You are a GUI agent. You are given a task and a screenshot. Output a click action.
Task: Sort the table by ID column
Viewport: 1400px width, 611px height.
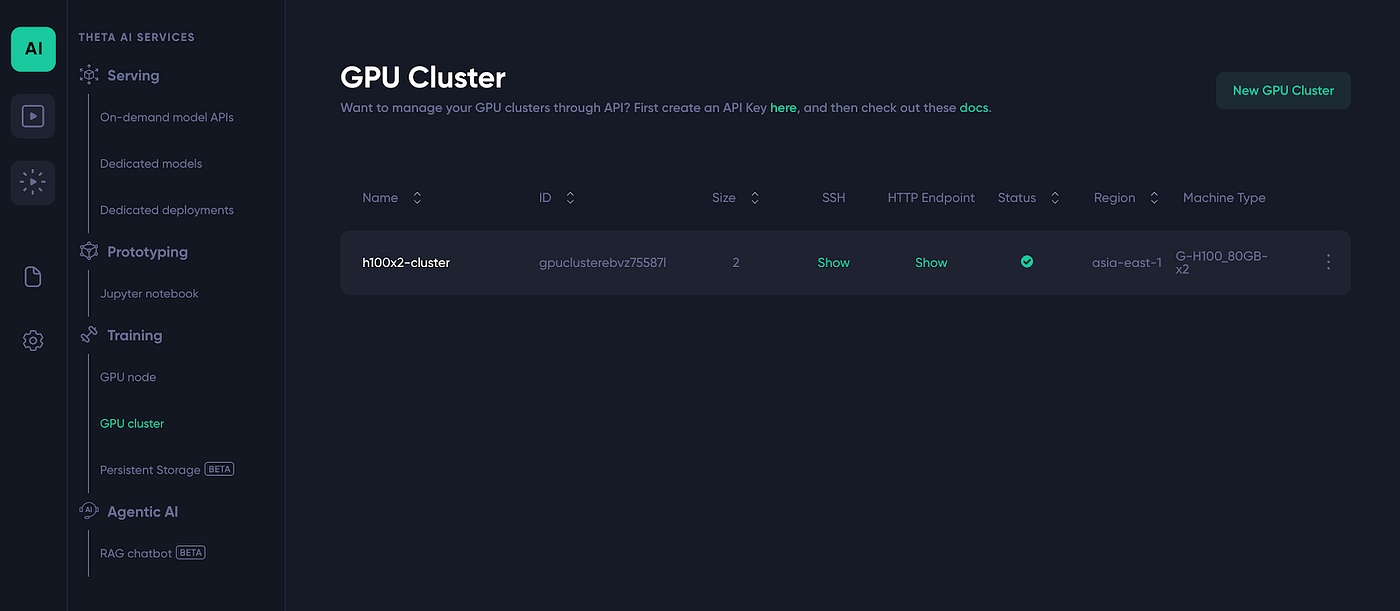click(570, 198)
